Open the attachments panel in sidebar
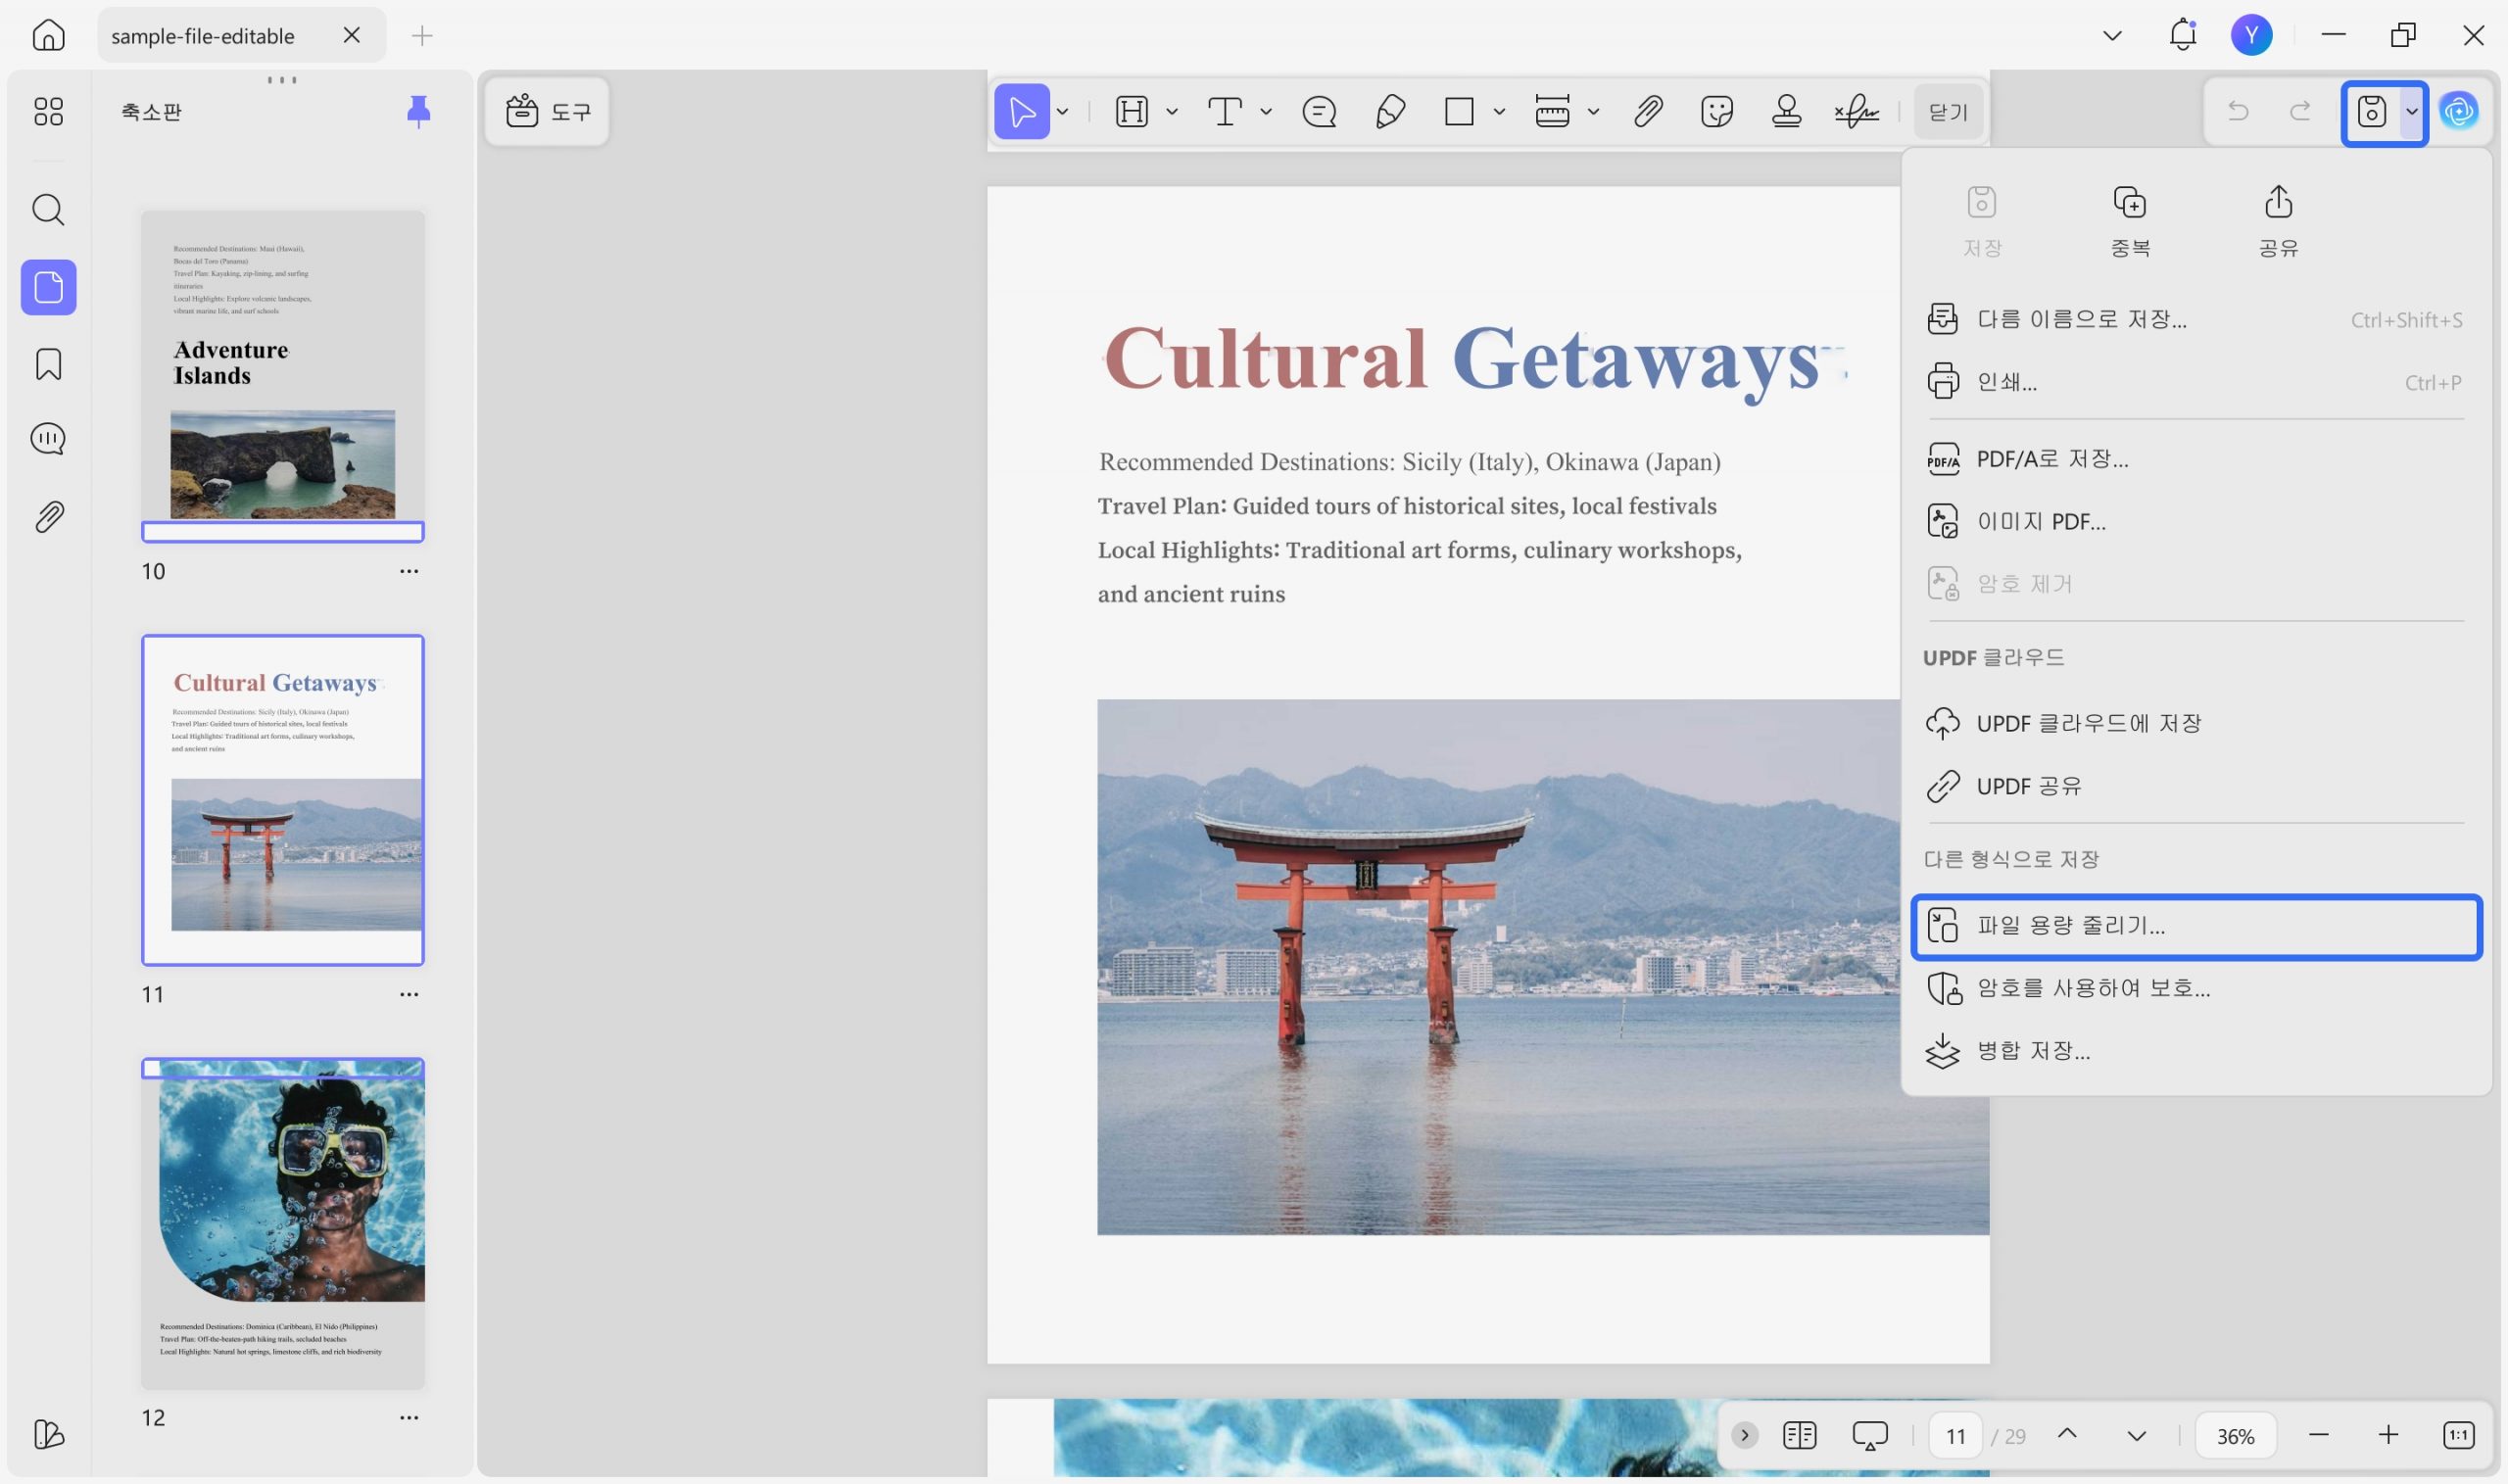Screen dimensions: 2508x1484 (48, 517)
